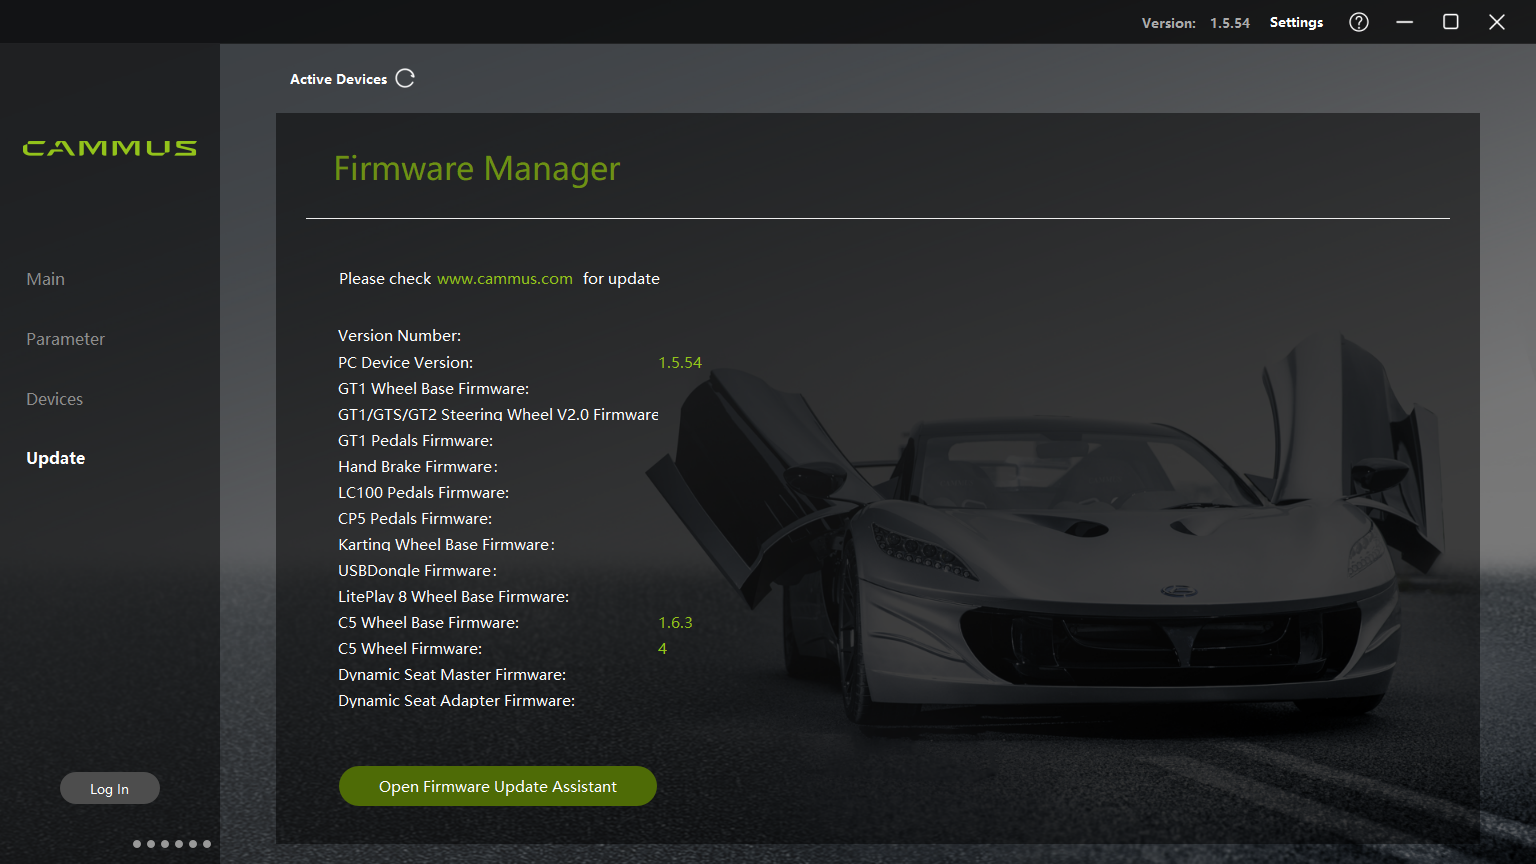Open the Devices tab
Screen dimensions: 1536x864
point(54,399)
